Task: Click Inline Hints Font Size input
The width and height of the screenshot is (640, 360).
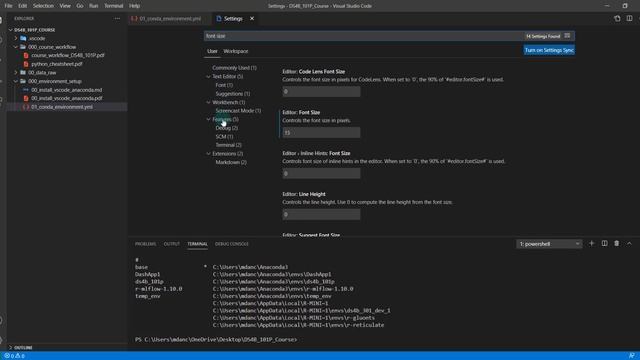Action: (x=321, y=173)
